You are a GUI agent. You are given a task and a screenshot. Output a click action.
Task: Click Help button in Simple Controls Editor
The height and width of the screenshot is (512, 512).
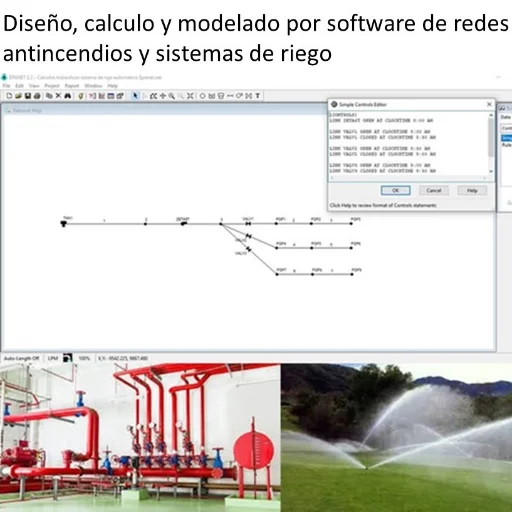(x=472, y=191)
